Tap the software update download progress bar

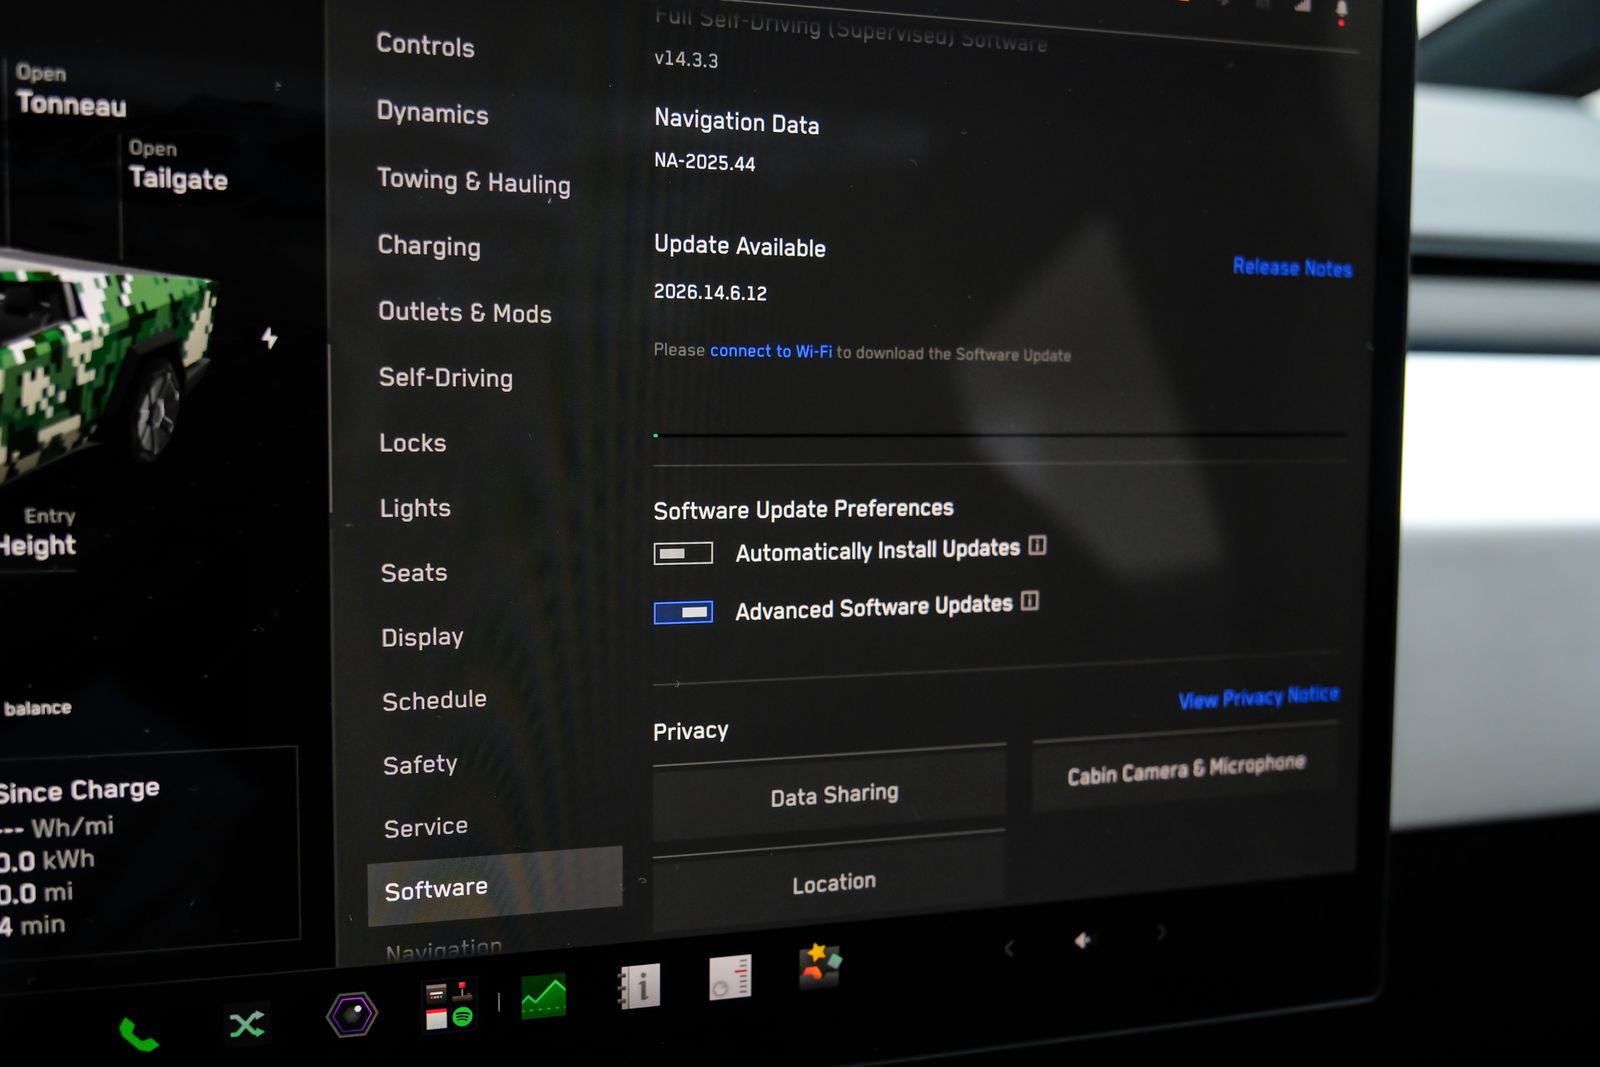point(1000,435)
